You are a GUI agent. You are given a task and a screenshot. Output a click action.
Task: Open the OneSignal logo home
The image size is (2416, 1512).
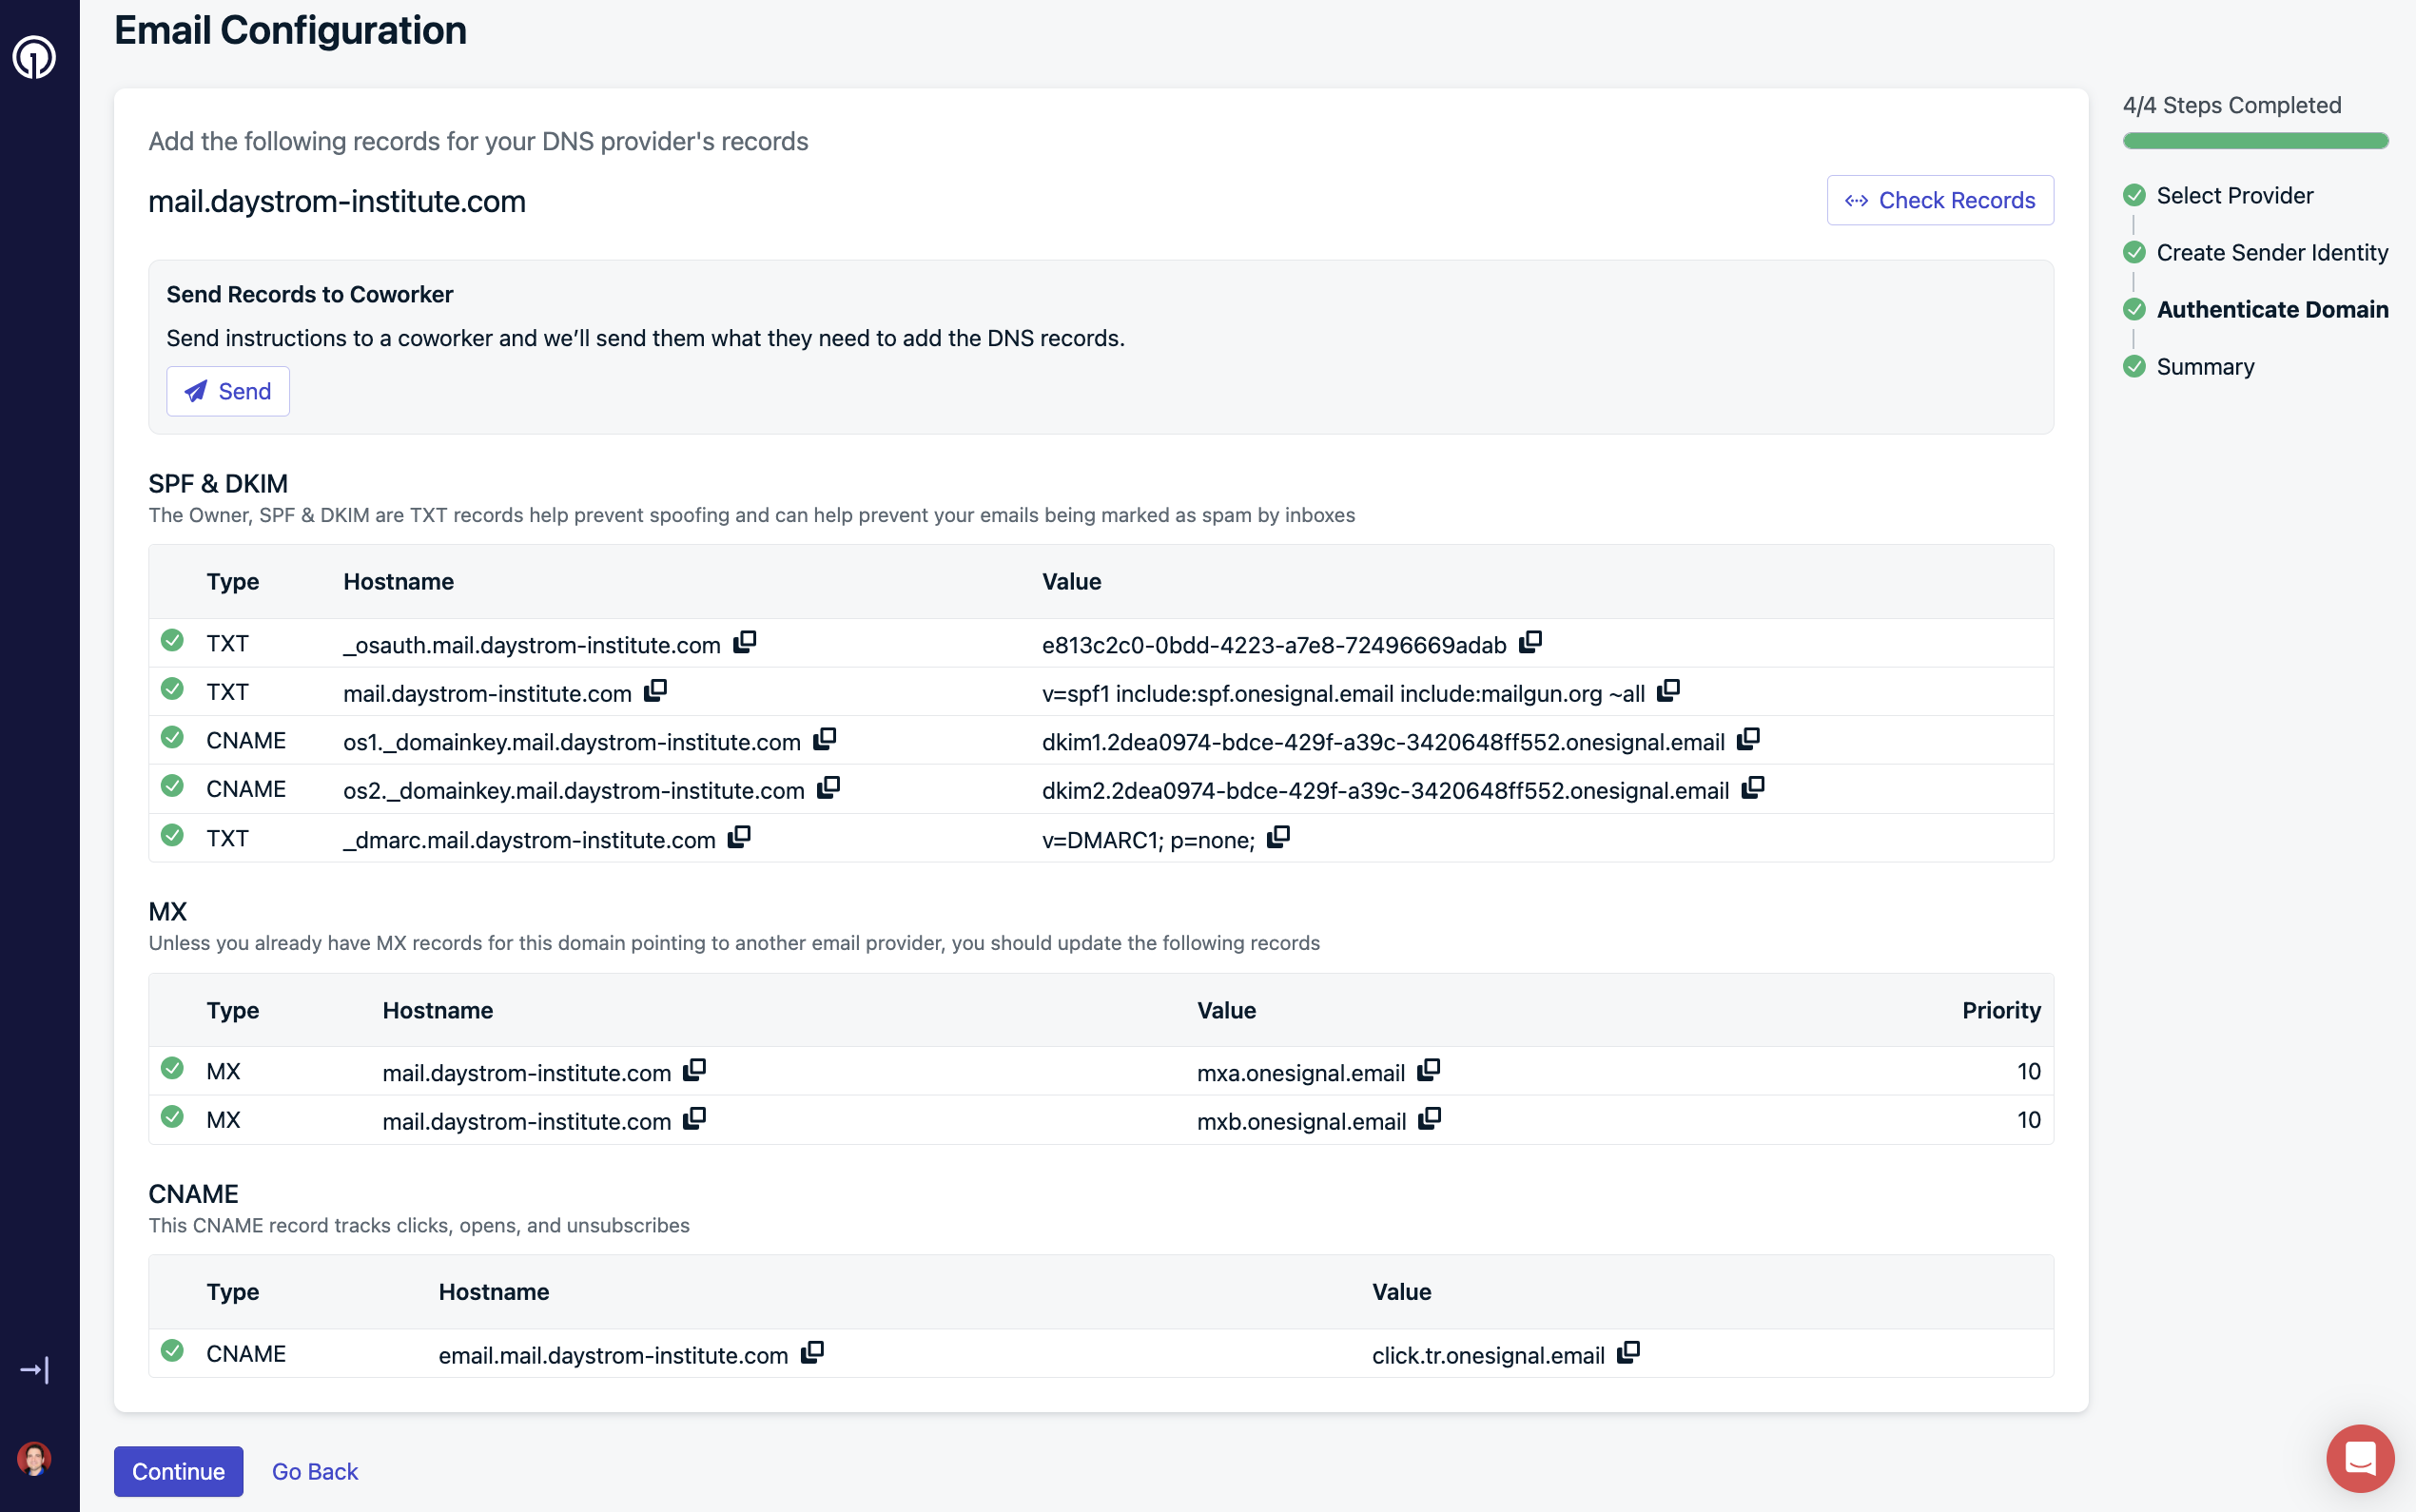(34, 57)
